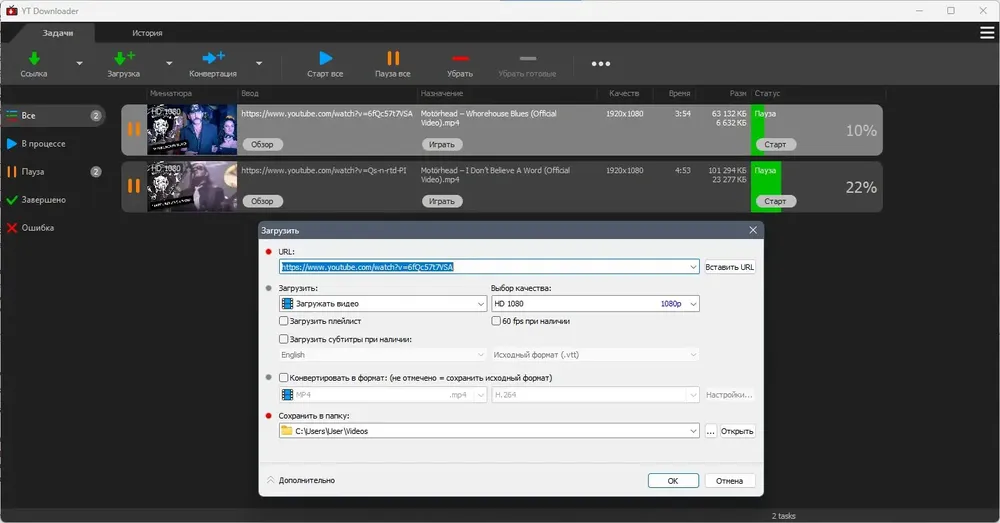1000x523 pixels.
Task: Click the Загрузка toolbar icon
Action: [124, 59]
